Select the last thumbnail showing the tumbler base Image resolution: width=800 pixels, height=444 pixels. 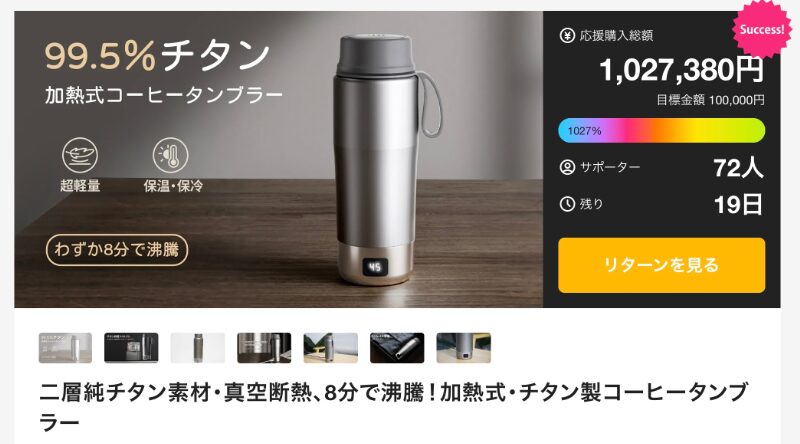pos(464,348)
